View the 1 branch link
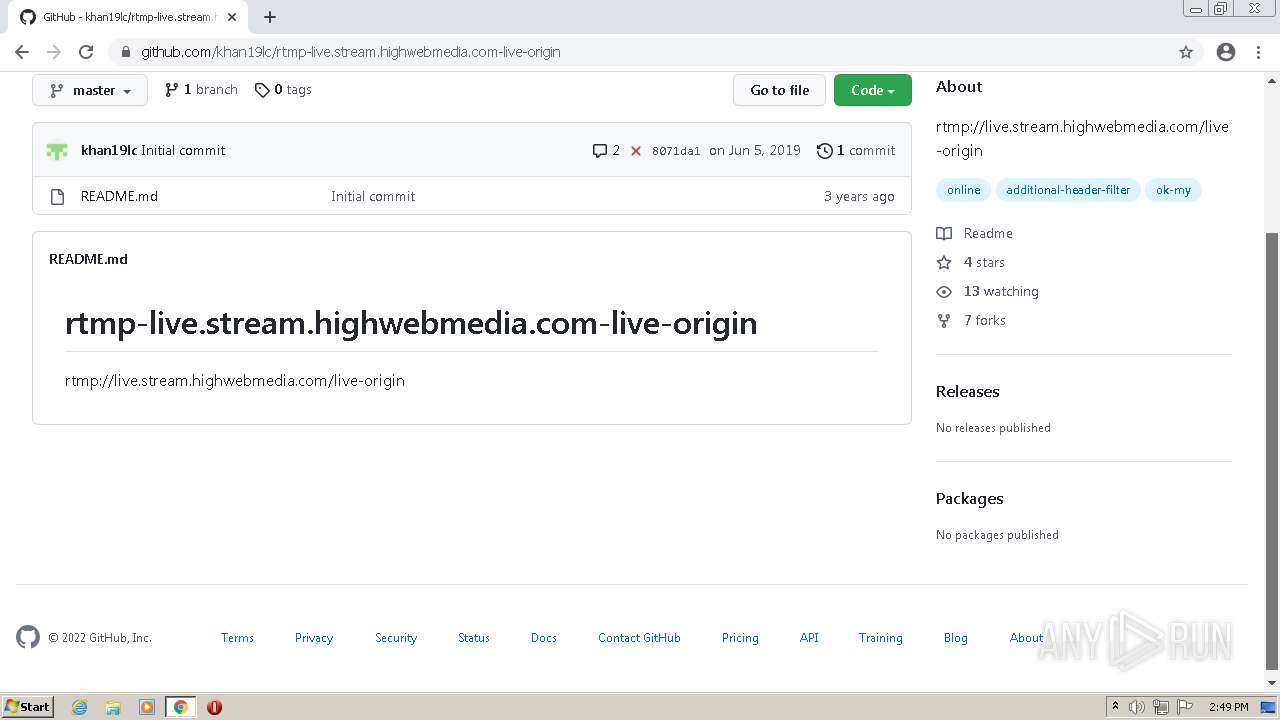The image size is (1280, 720). coord(201,90)
